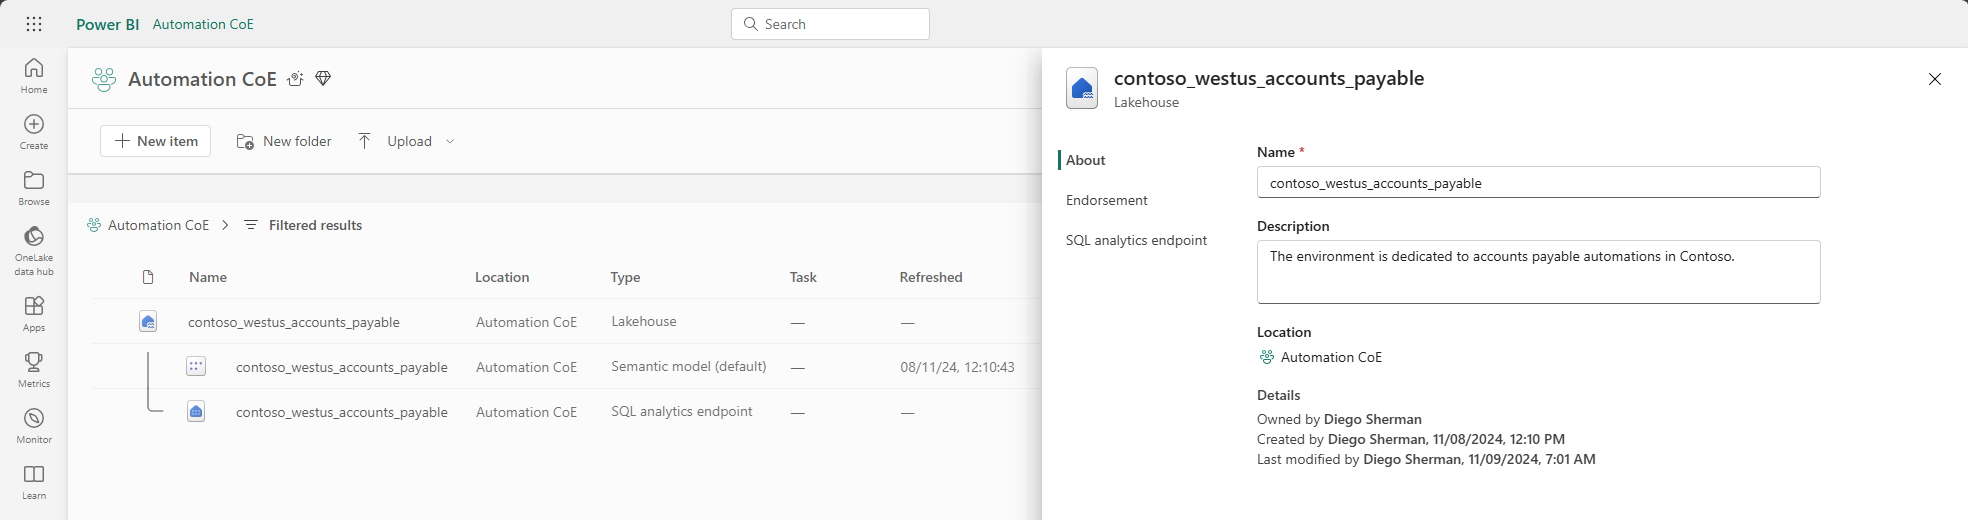The height and width of the screenshot is (520, 1968).
Task: Sort by the Refreshed column header
Action: click(931, 277)
